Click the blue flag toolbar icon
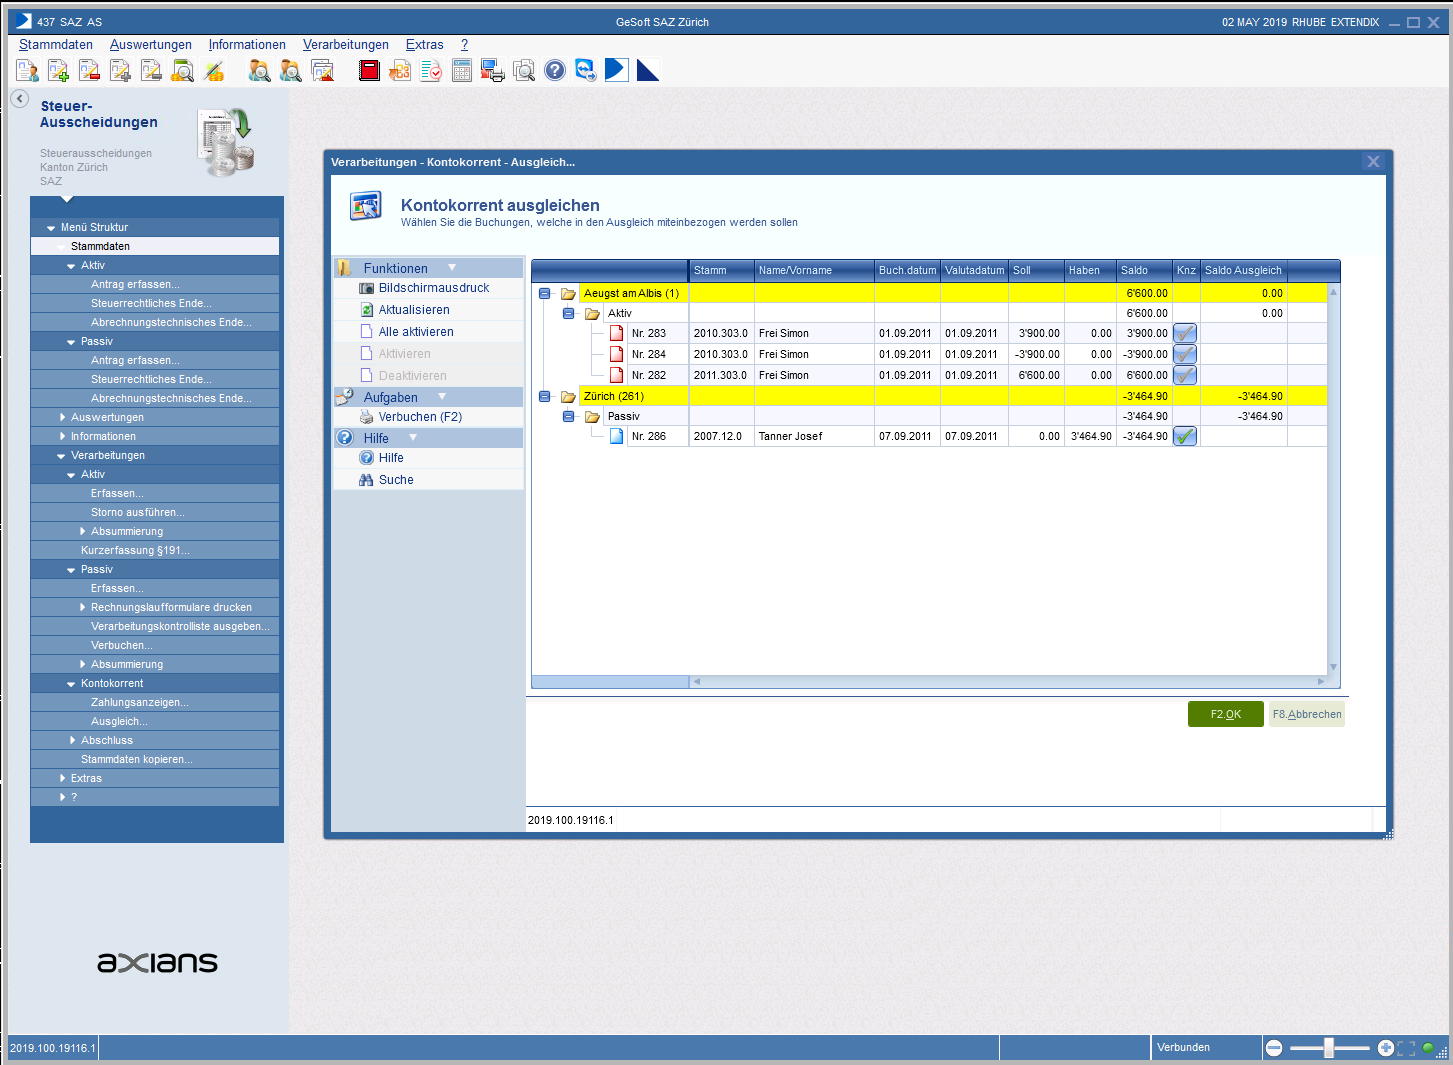 (617, 70)
